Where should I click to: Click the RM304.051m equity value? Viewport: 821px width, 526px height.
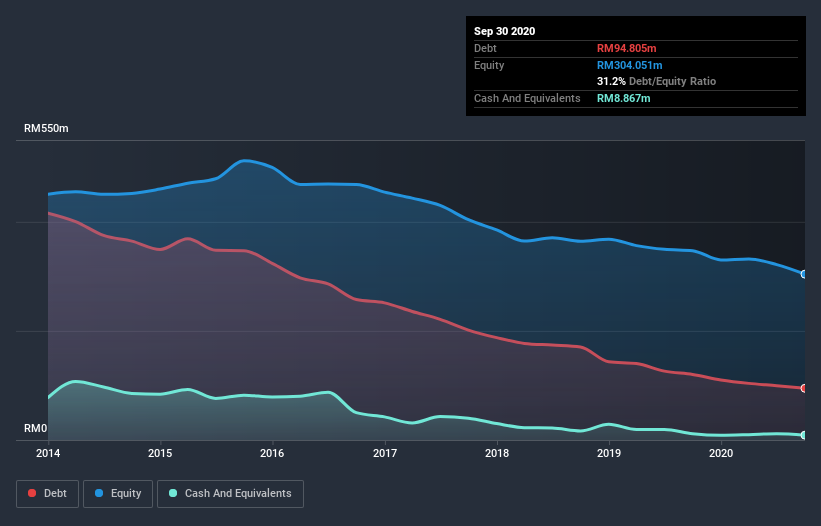pyautogui.click(x=629, y=65)
